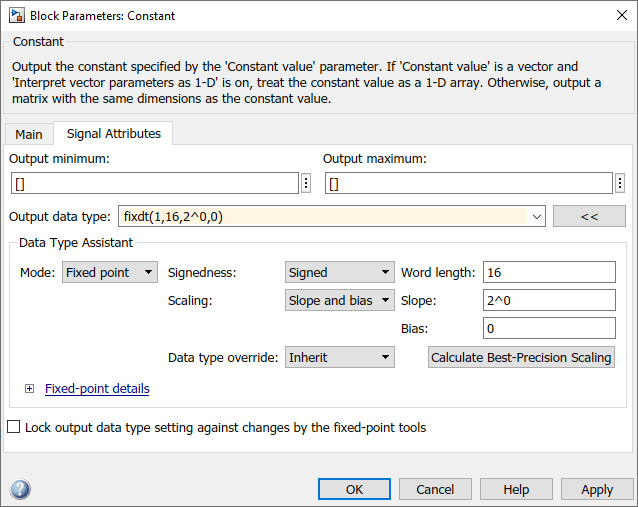Click the help question mark icon
The height and width of the screenshot is (507, 638).
point(20,489)
